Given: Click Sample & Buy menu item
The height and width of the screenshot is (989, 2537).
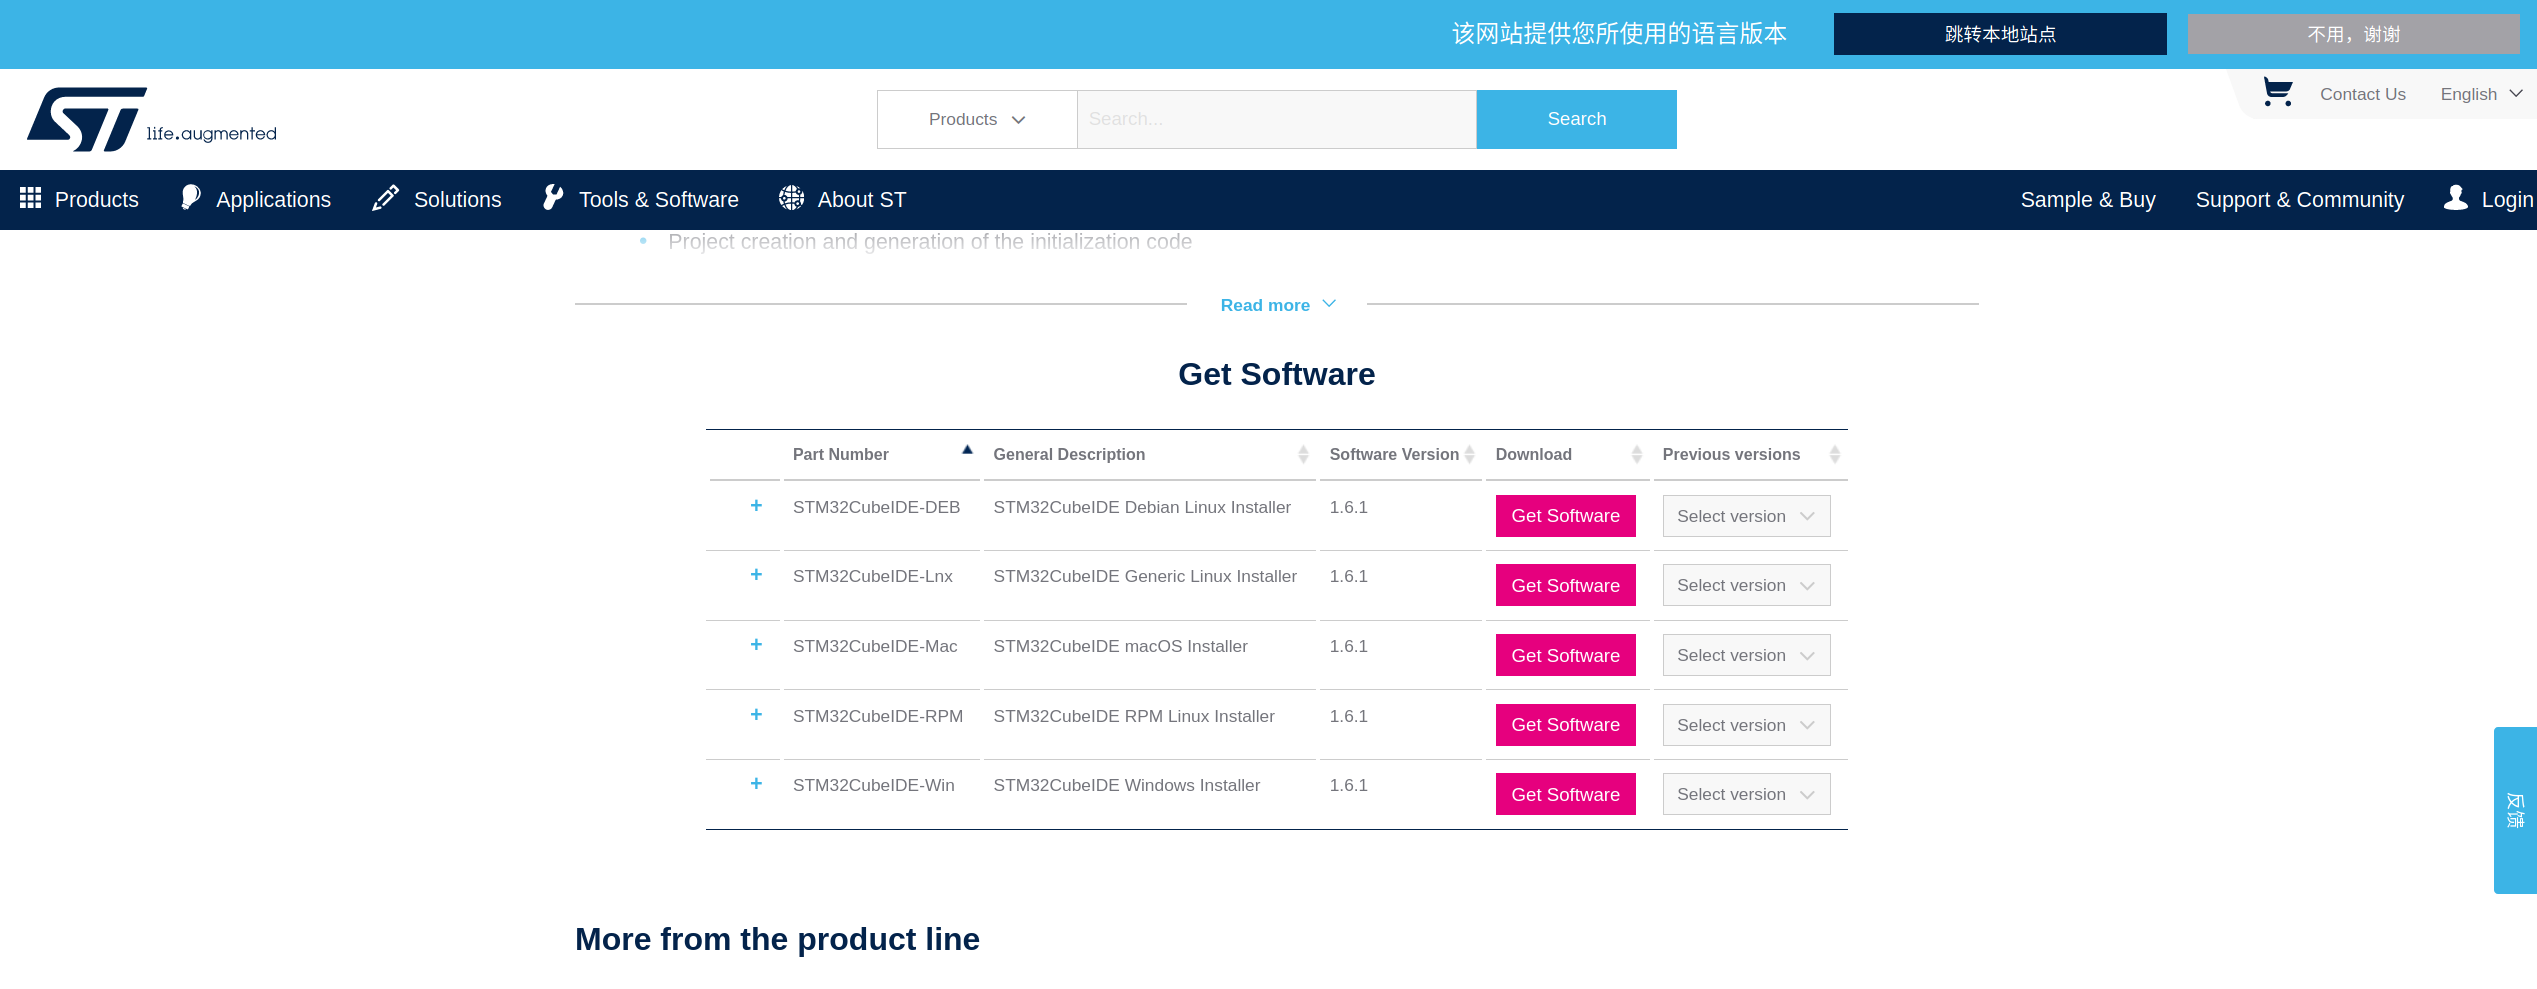Looking at the screenshot, I should click(2088, 199).
